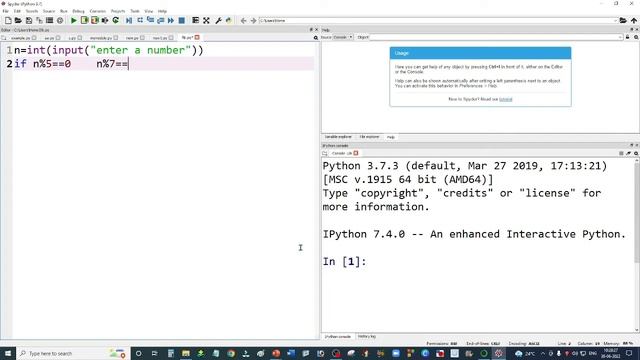Open the Consoles menu
This screenshot has width=640, height=360.
coord(98,11)
